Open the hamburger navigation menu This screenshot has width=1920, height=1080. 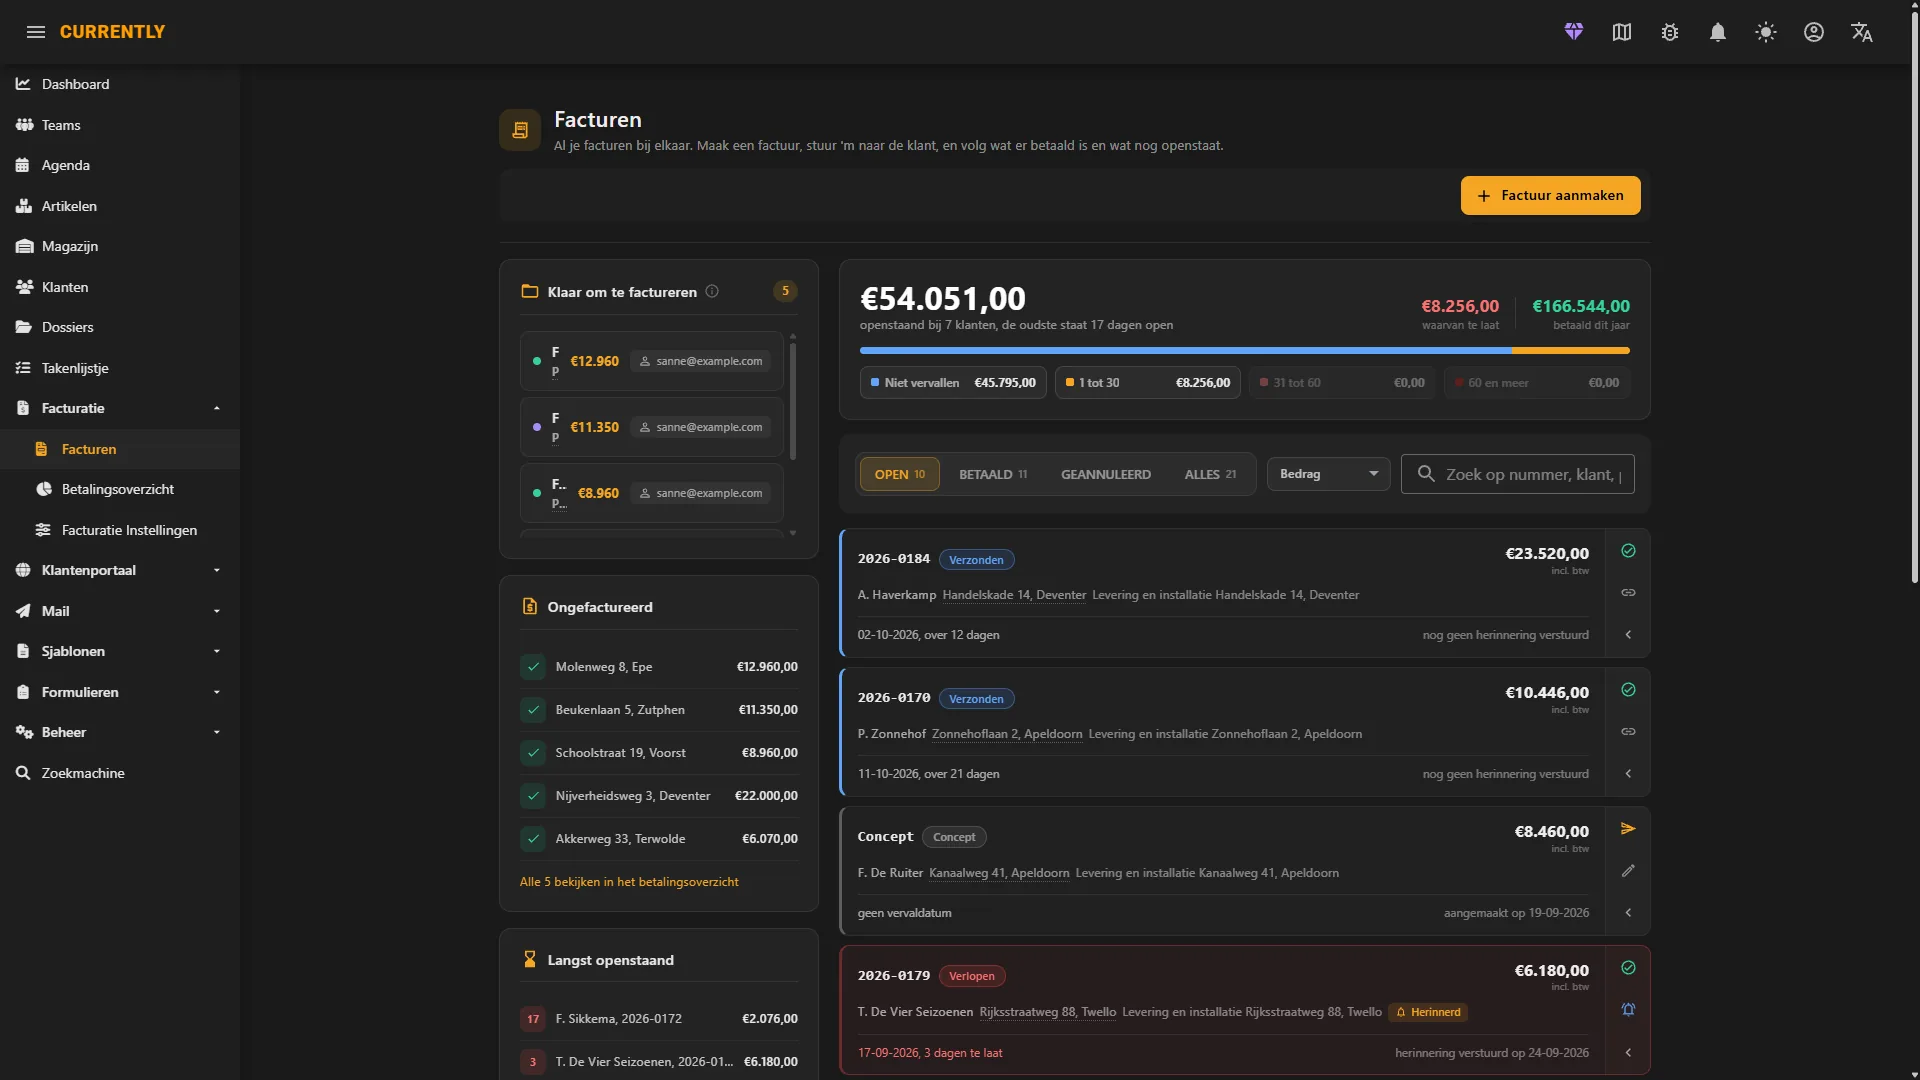[x=36, y=32]
